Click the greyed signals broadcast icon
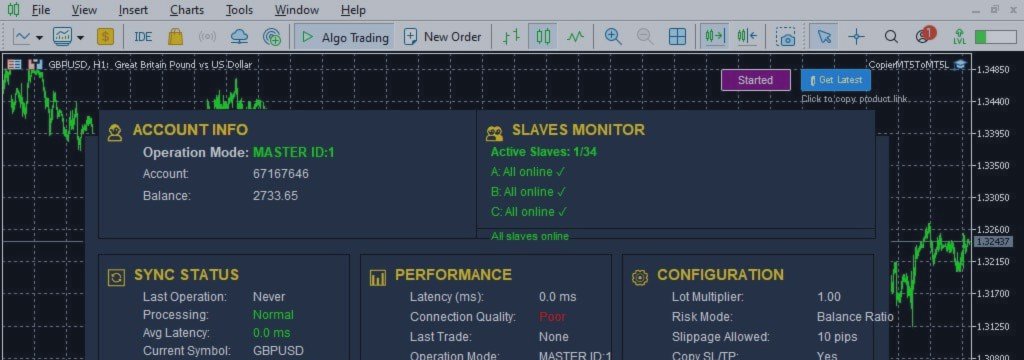Image resolution: width=1024 pixels, height=360 pixels. [207, 37]
